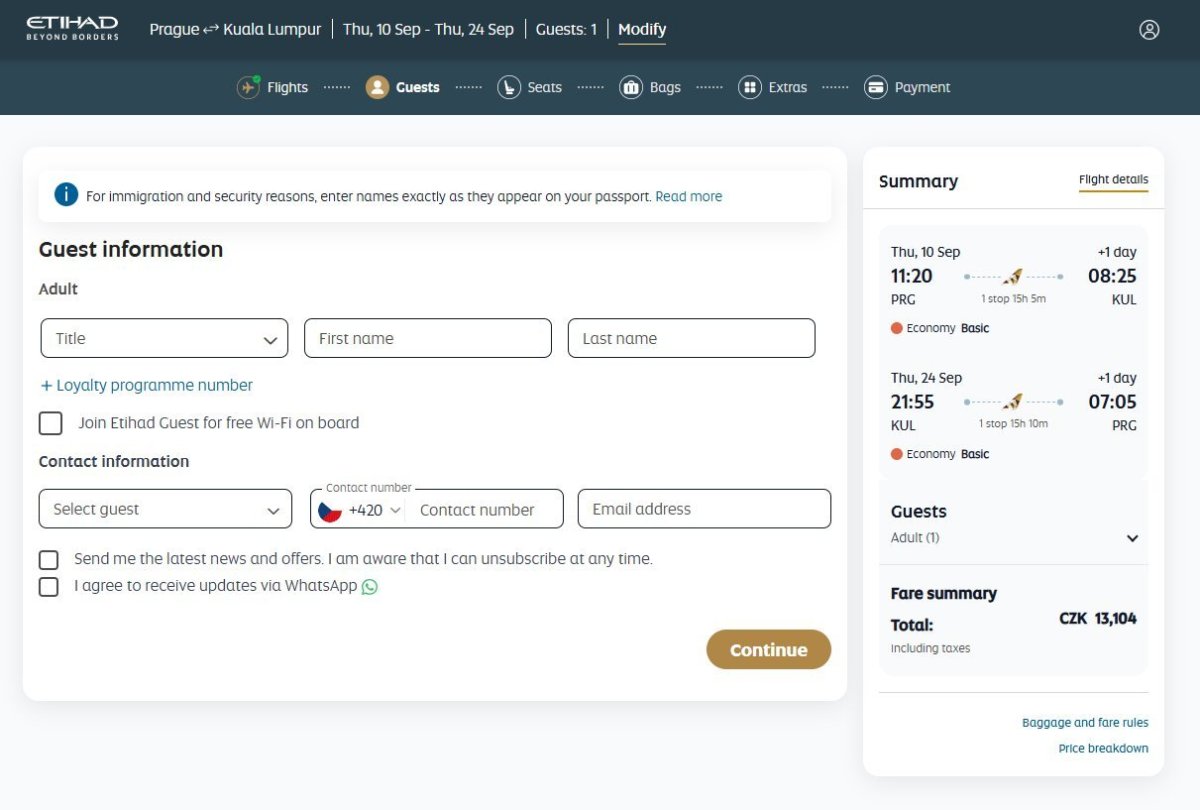The image size is (1200, 810).
Task: Open the Select guest dropdown
Action: (x=165, y=509)
